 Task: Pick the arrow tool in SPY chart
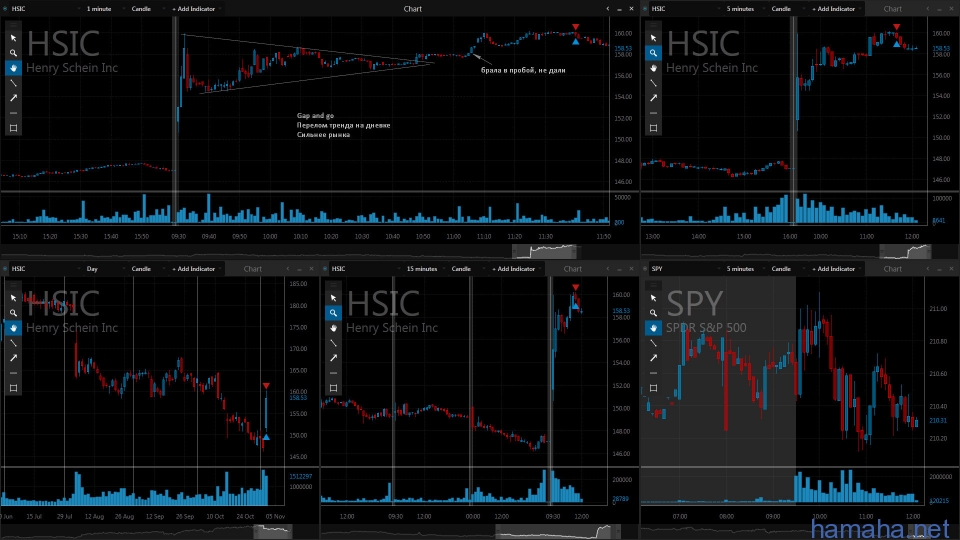click(653, 358)
